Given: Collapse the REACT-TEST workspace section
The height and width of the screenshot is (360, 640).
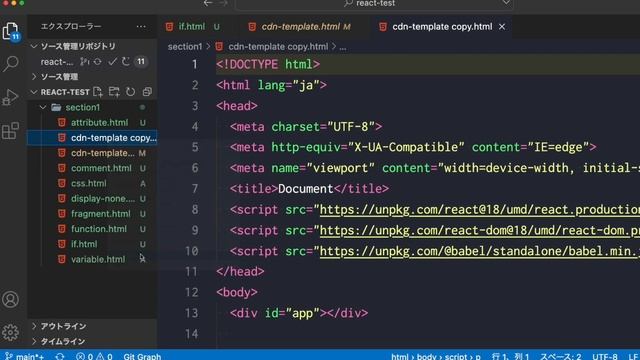Looking at the screenshot, I should click(34, 92).
